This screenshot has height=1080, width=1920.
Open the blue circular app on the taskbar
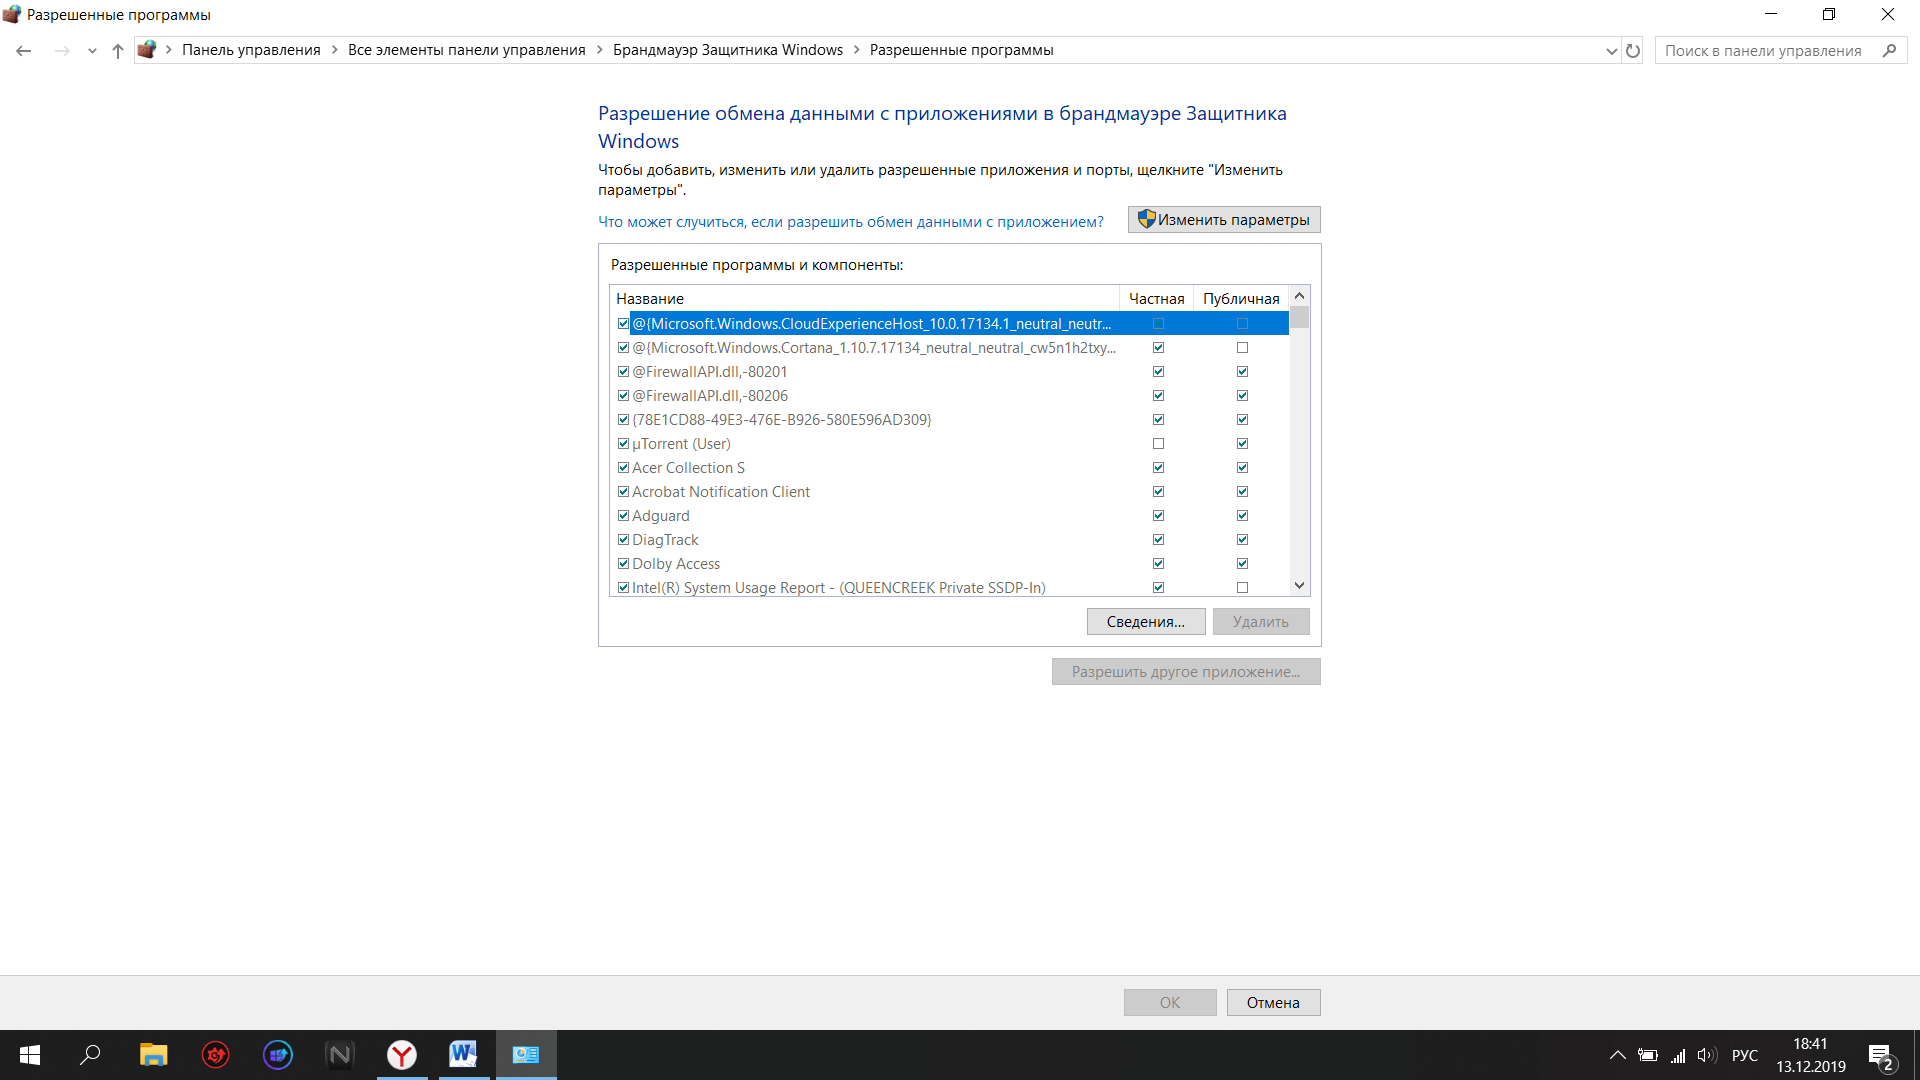click(278, 1055)
